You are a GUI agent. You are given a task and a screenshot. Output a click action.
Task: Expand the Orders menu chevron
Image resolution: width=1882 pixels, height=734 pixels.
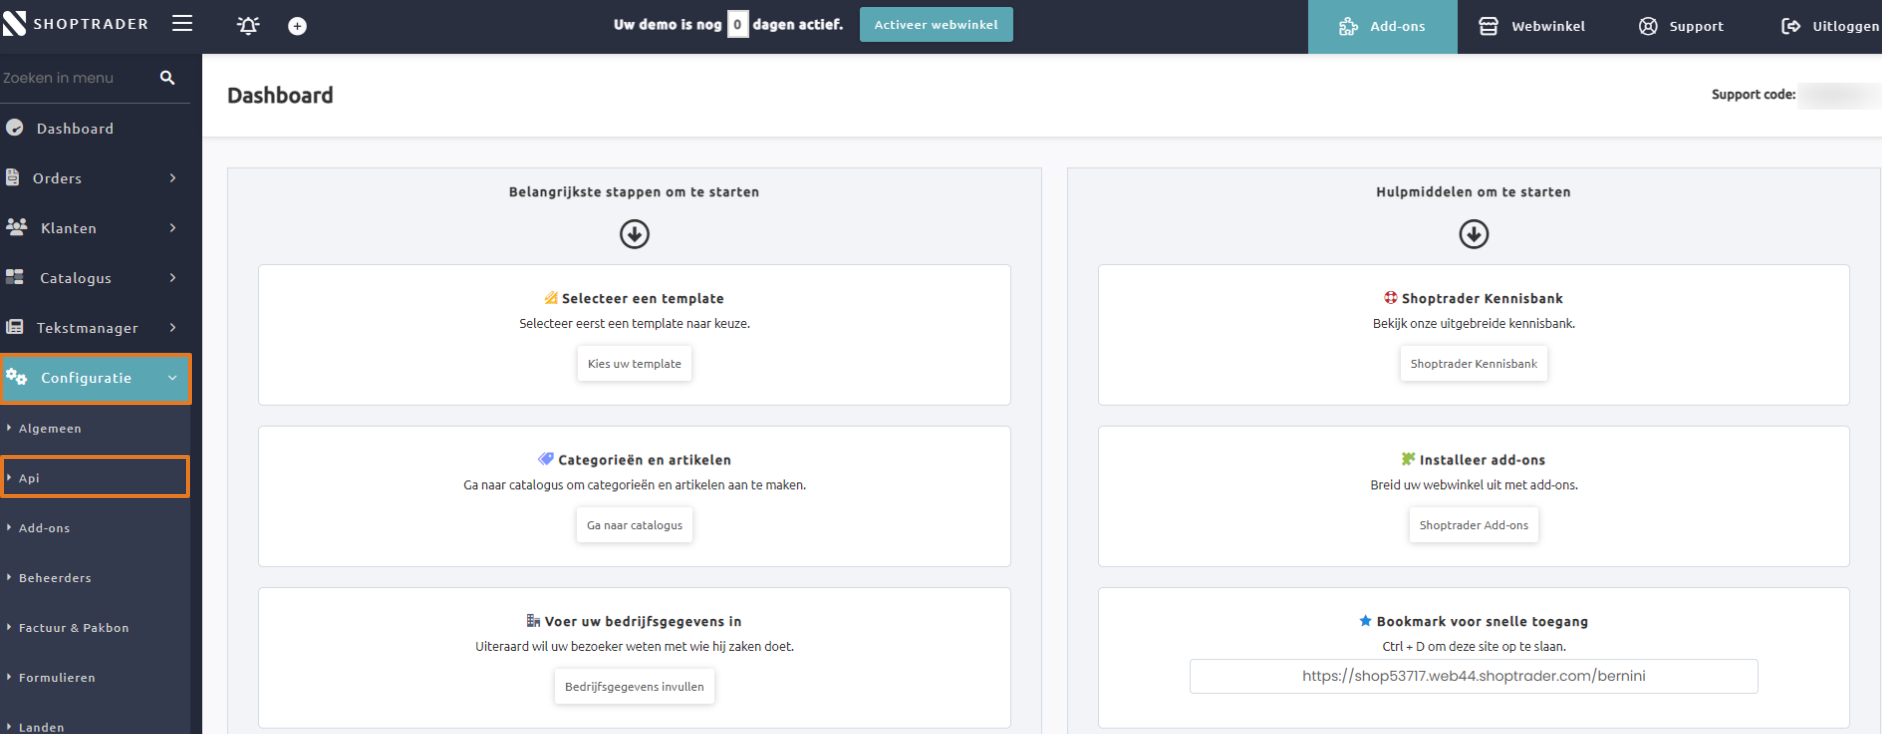pyautogui.click(x=173, y=178)
